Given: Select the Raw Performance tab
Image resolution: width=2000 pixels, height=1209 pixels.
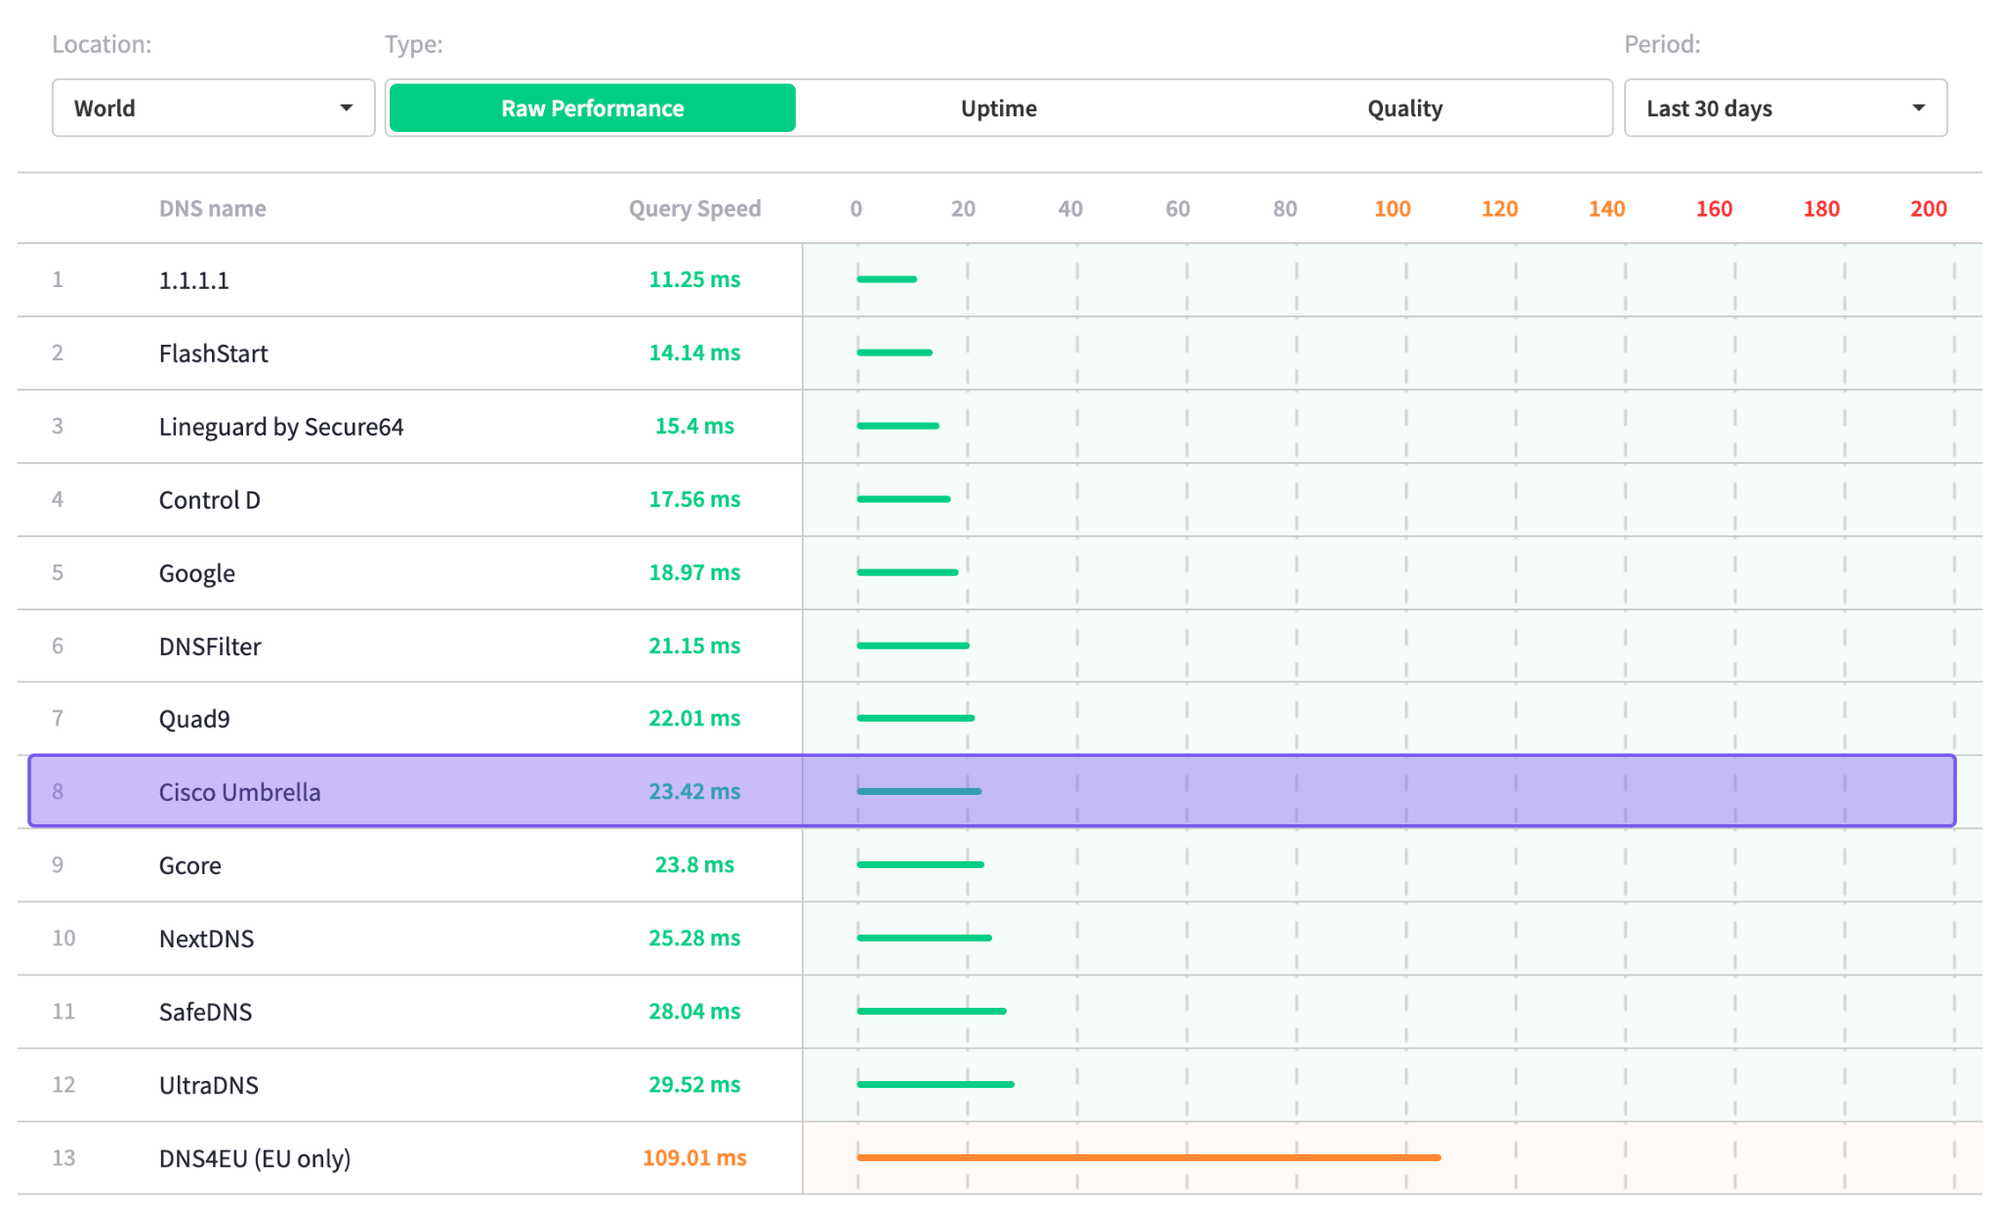Looking at the screenshot, I should [592, 108].
